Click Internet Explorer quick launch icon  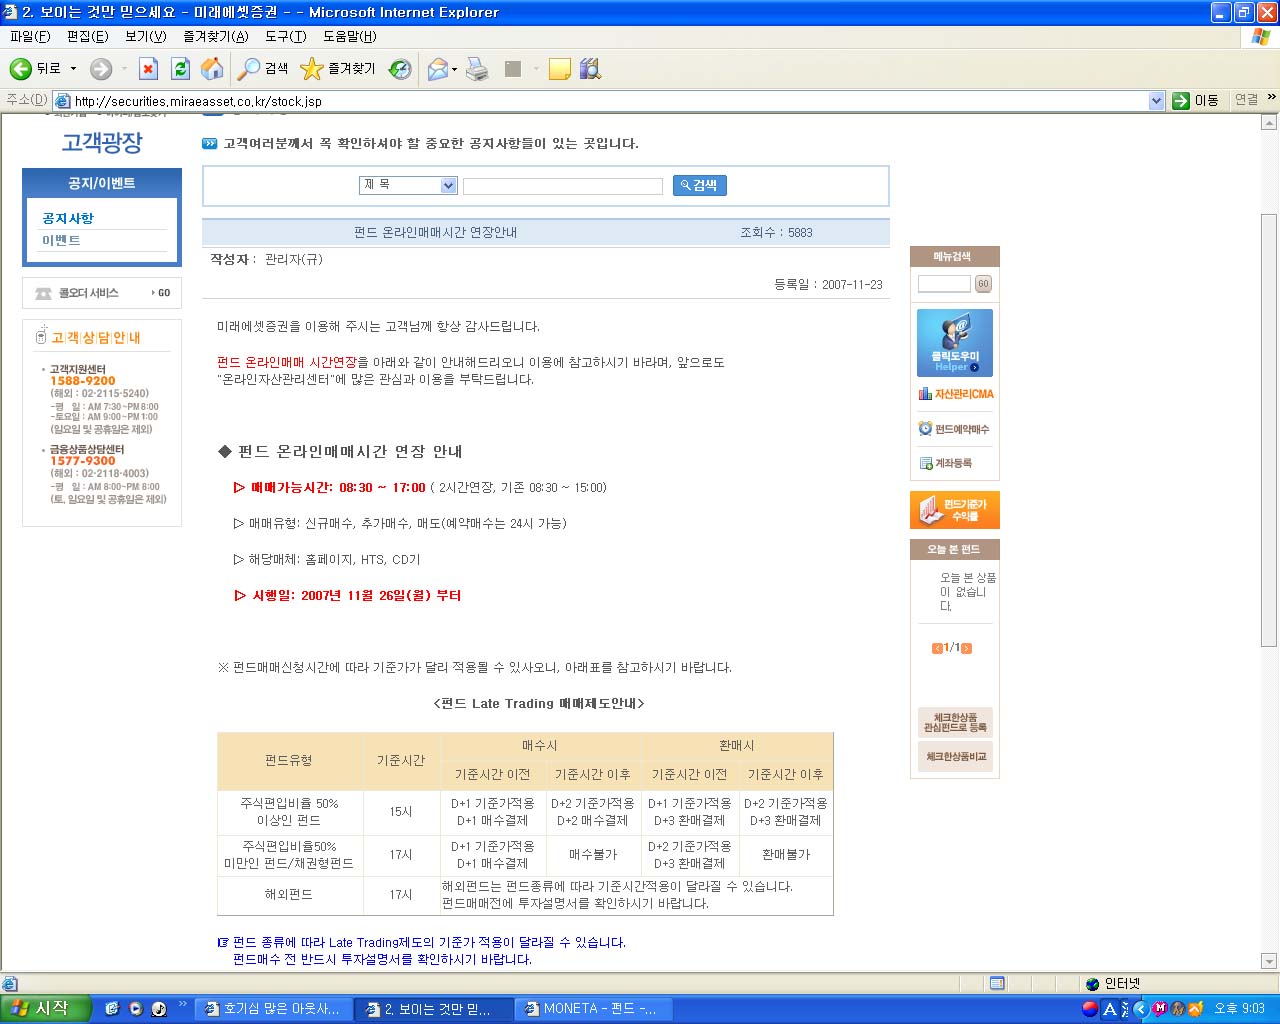click(112, 1009)
